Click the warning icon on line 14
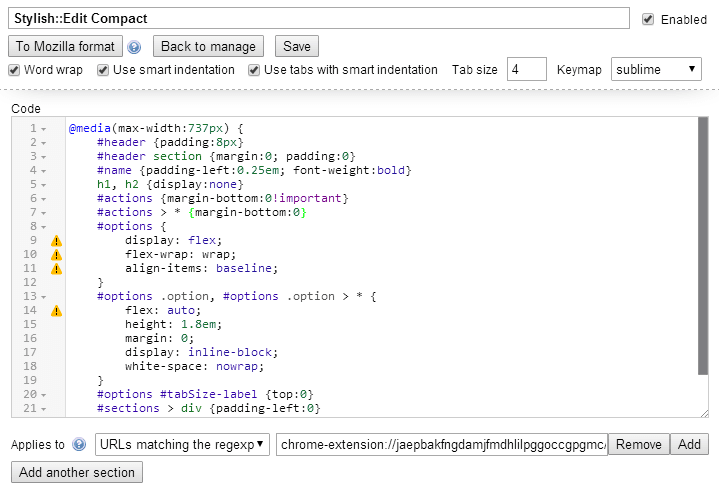719x495 pixels. click(56, 311)
